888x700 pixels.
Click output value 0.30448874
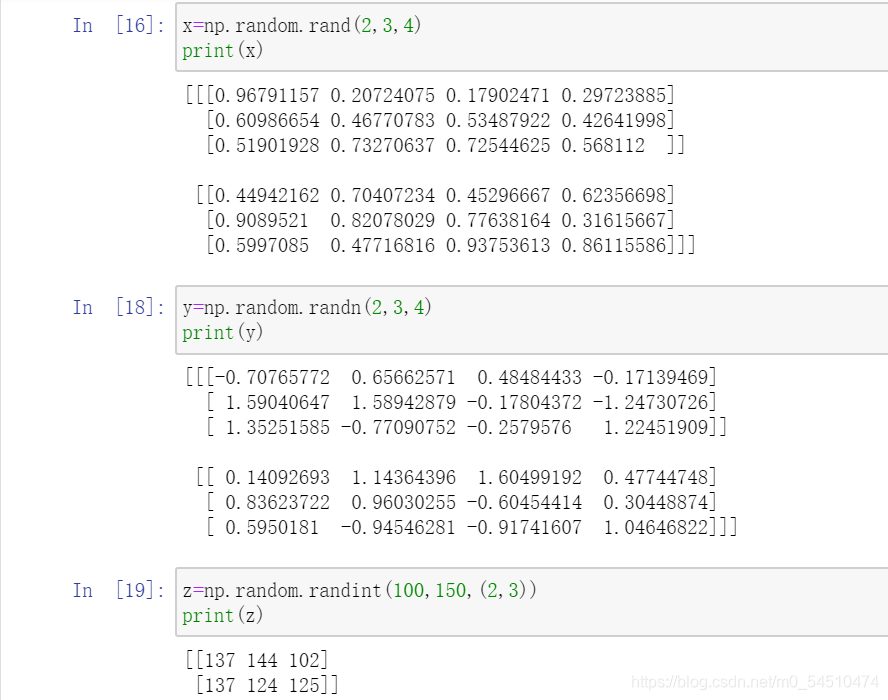click(656, 502)
